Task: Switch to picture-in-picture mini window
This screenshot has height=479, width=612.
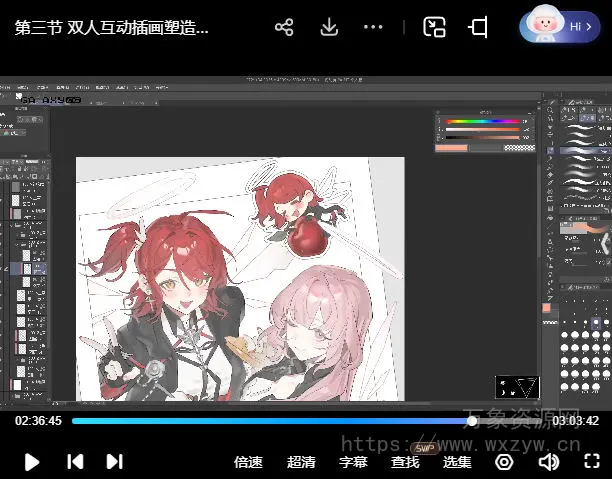Action: (434, 28)
